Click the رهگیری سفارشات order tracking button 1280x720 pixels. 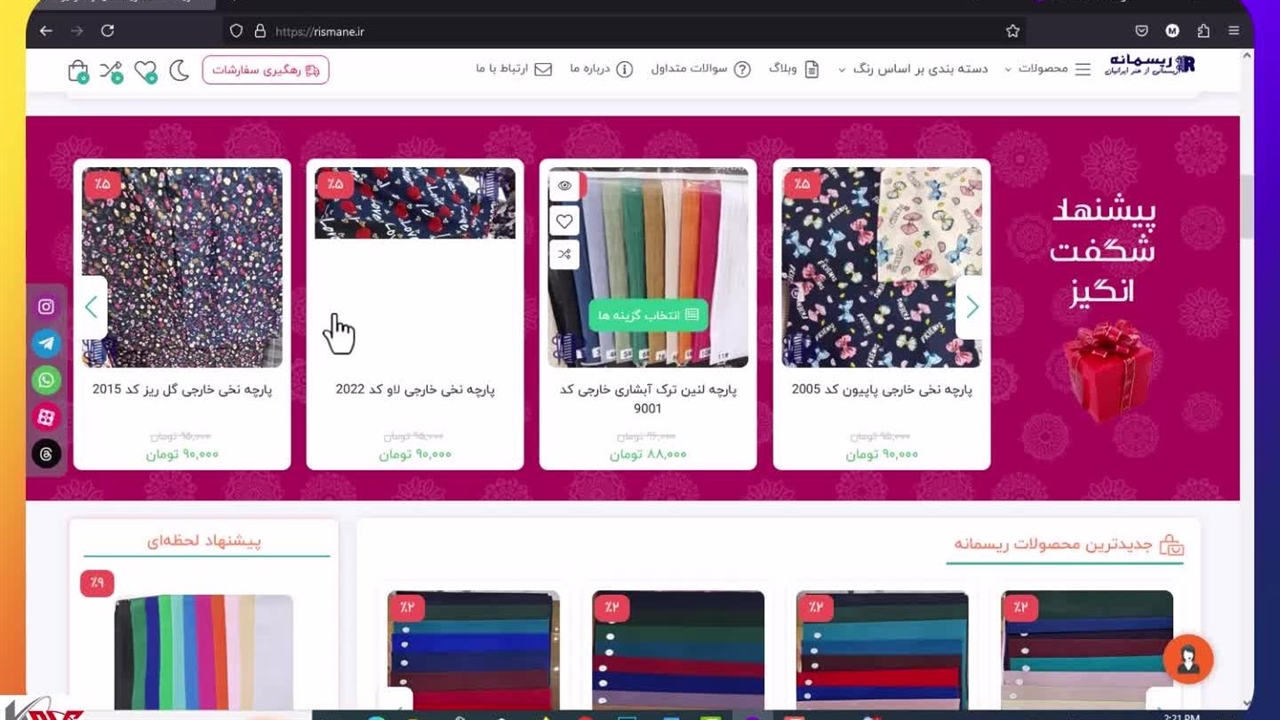pos(265,70)
